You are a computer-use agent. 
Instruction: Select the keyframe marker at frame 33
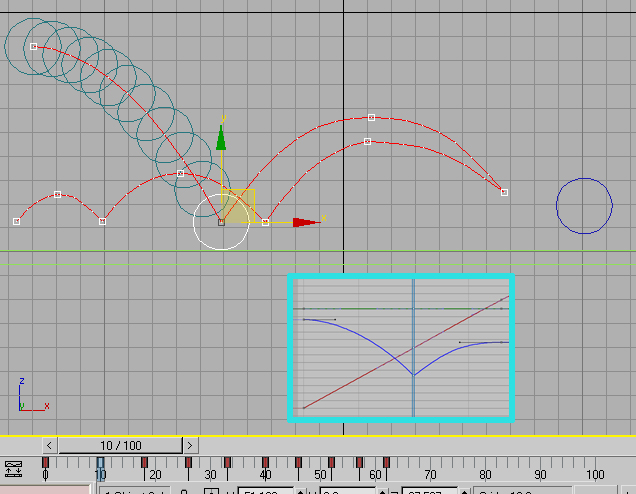(228, 463)
